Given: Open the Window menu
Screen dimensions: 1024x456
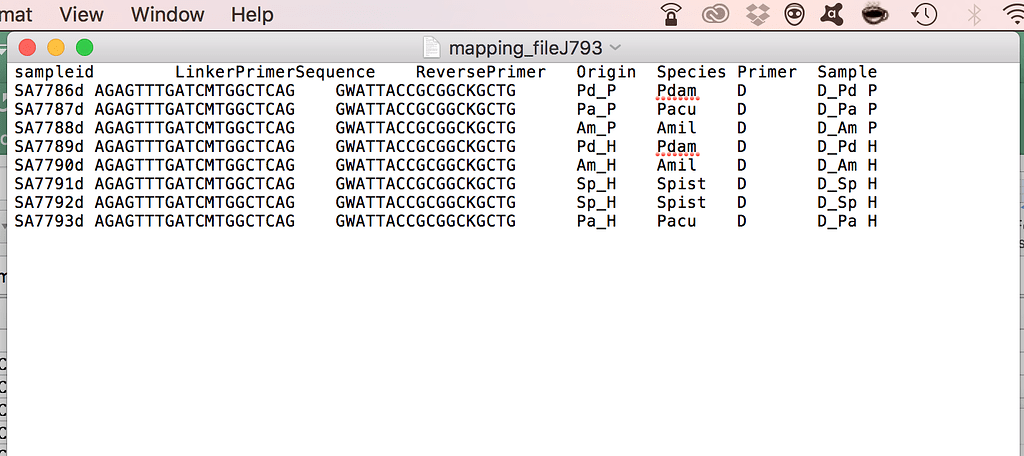Looking at the screenshot, I should [167, 14].
